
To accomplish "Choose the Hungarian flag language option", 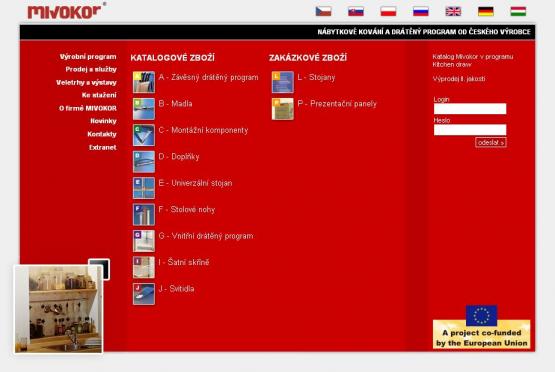I will pos(518,11).
